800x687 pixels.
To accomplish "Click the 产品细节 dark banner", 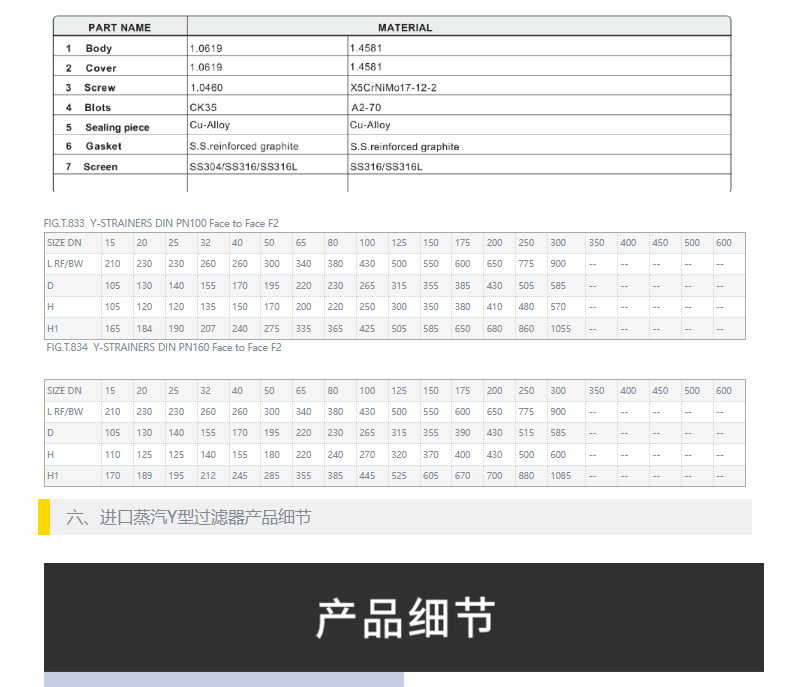I will click(x=404, y=617).
